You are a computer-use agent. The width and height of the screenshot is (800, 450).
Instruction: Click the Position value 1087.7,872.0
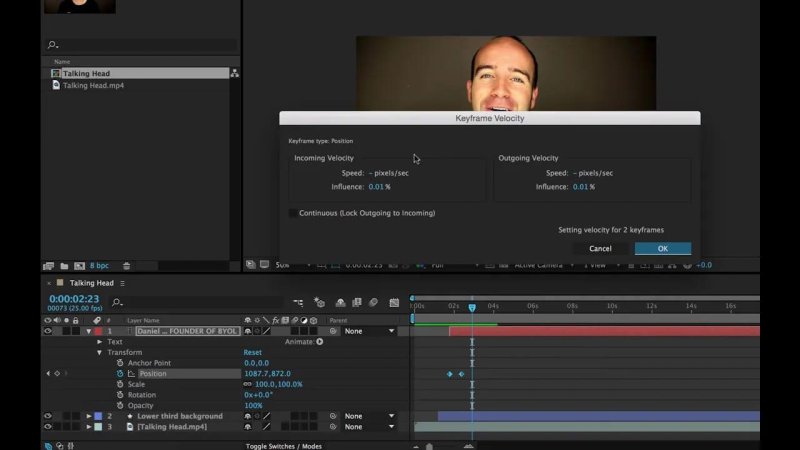[x=267, y=373]
